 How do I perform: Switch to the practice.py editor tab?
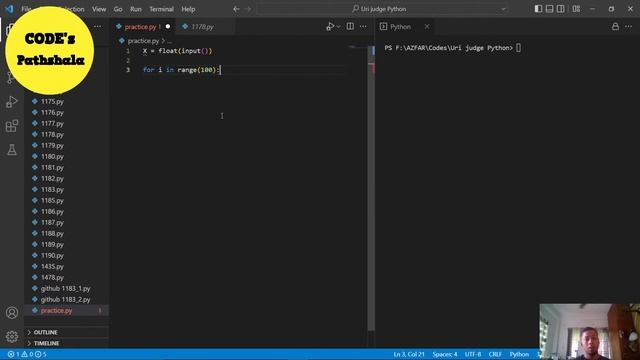143,27
